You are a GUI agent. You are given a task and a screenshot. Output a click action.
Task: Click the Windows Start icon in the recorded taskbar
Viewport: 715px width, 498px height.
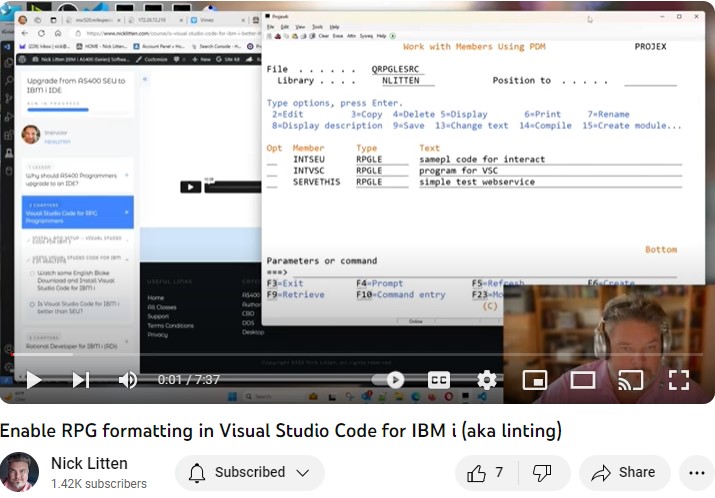click(232, 396)
